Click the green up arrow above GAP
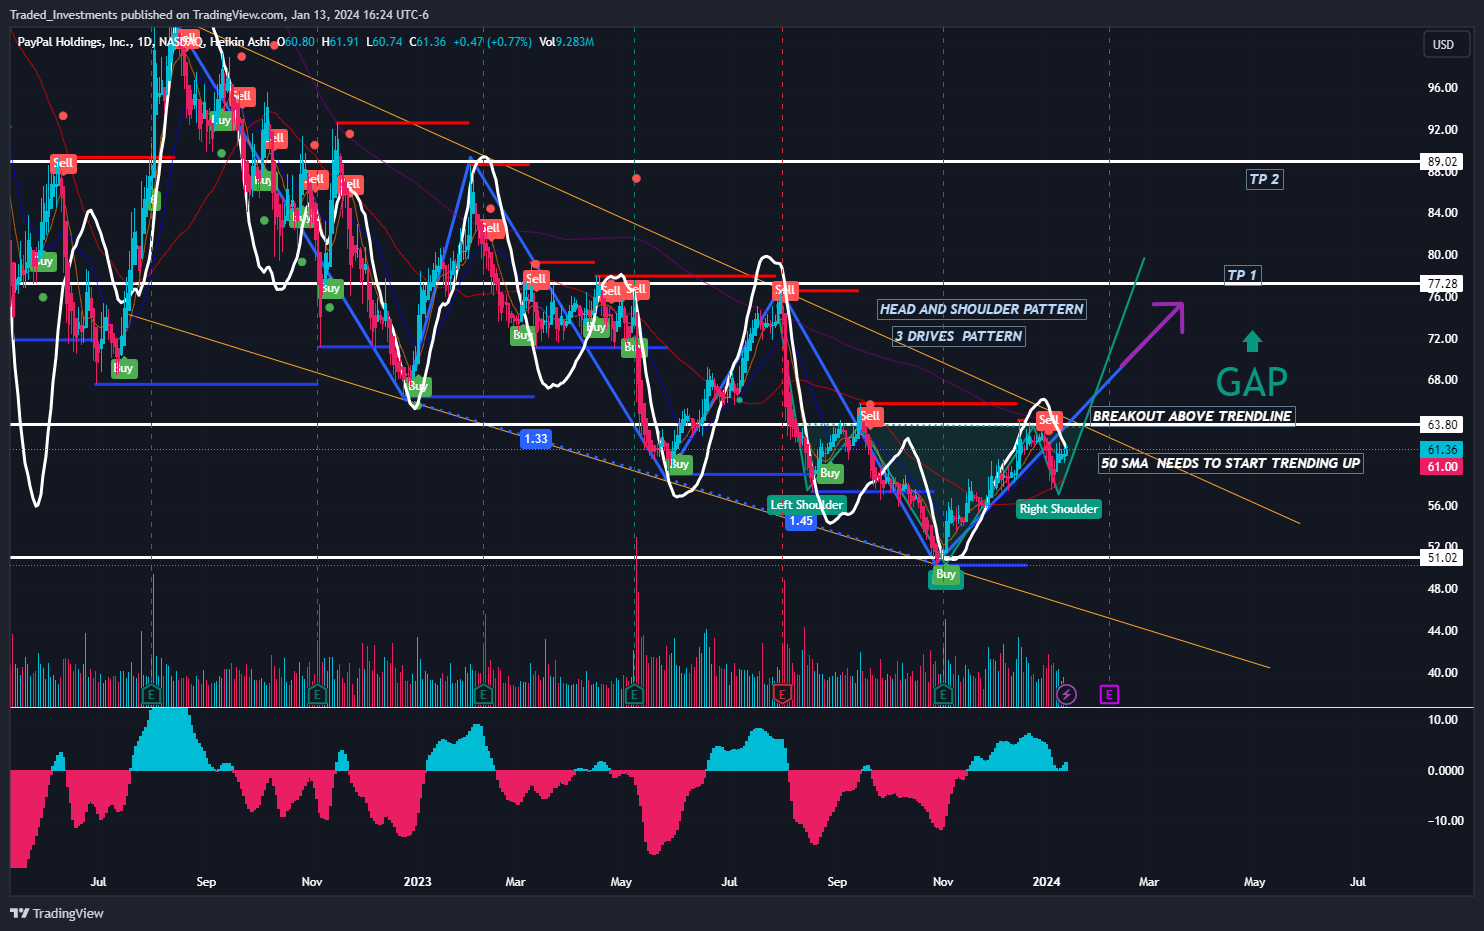 (x=1252, y=342)
